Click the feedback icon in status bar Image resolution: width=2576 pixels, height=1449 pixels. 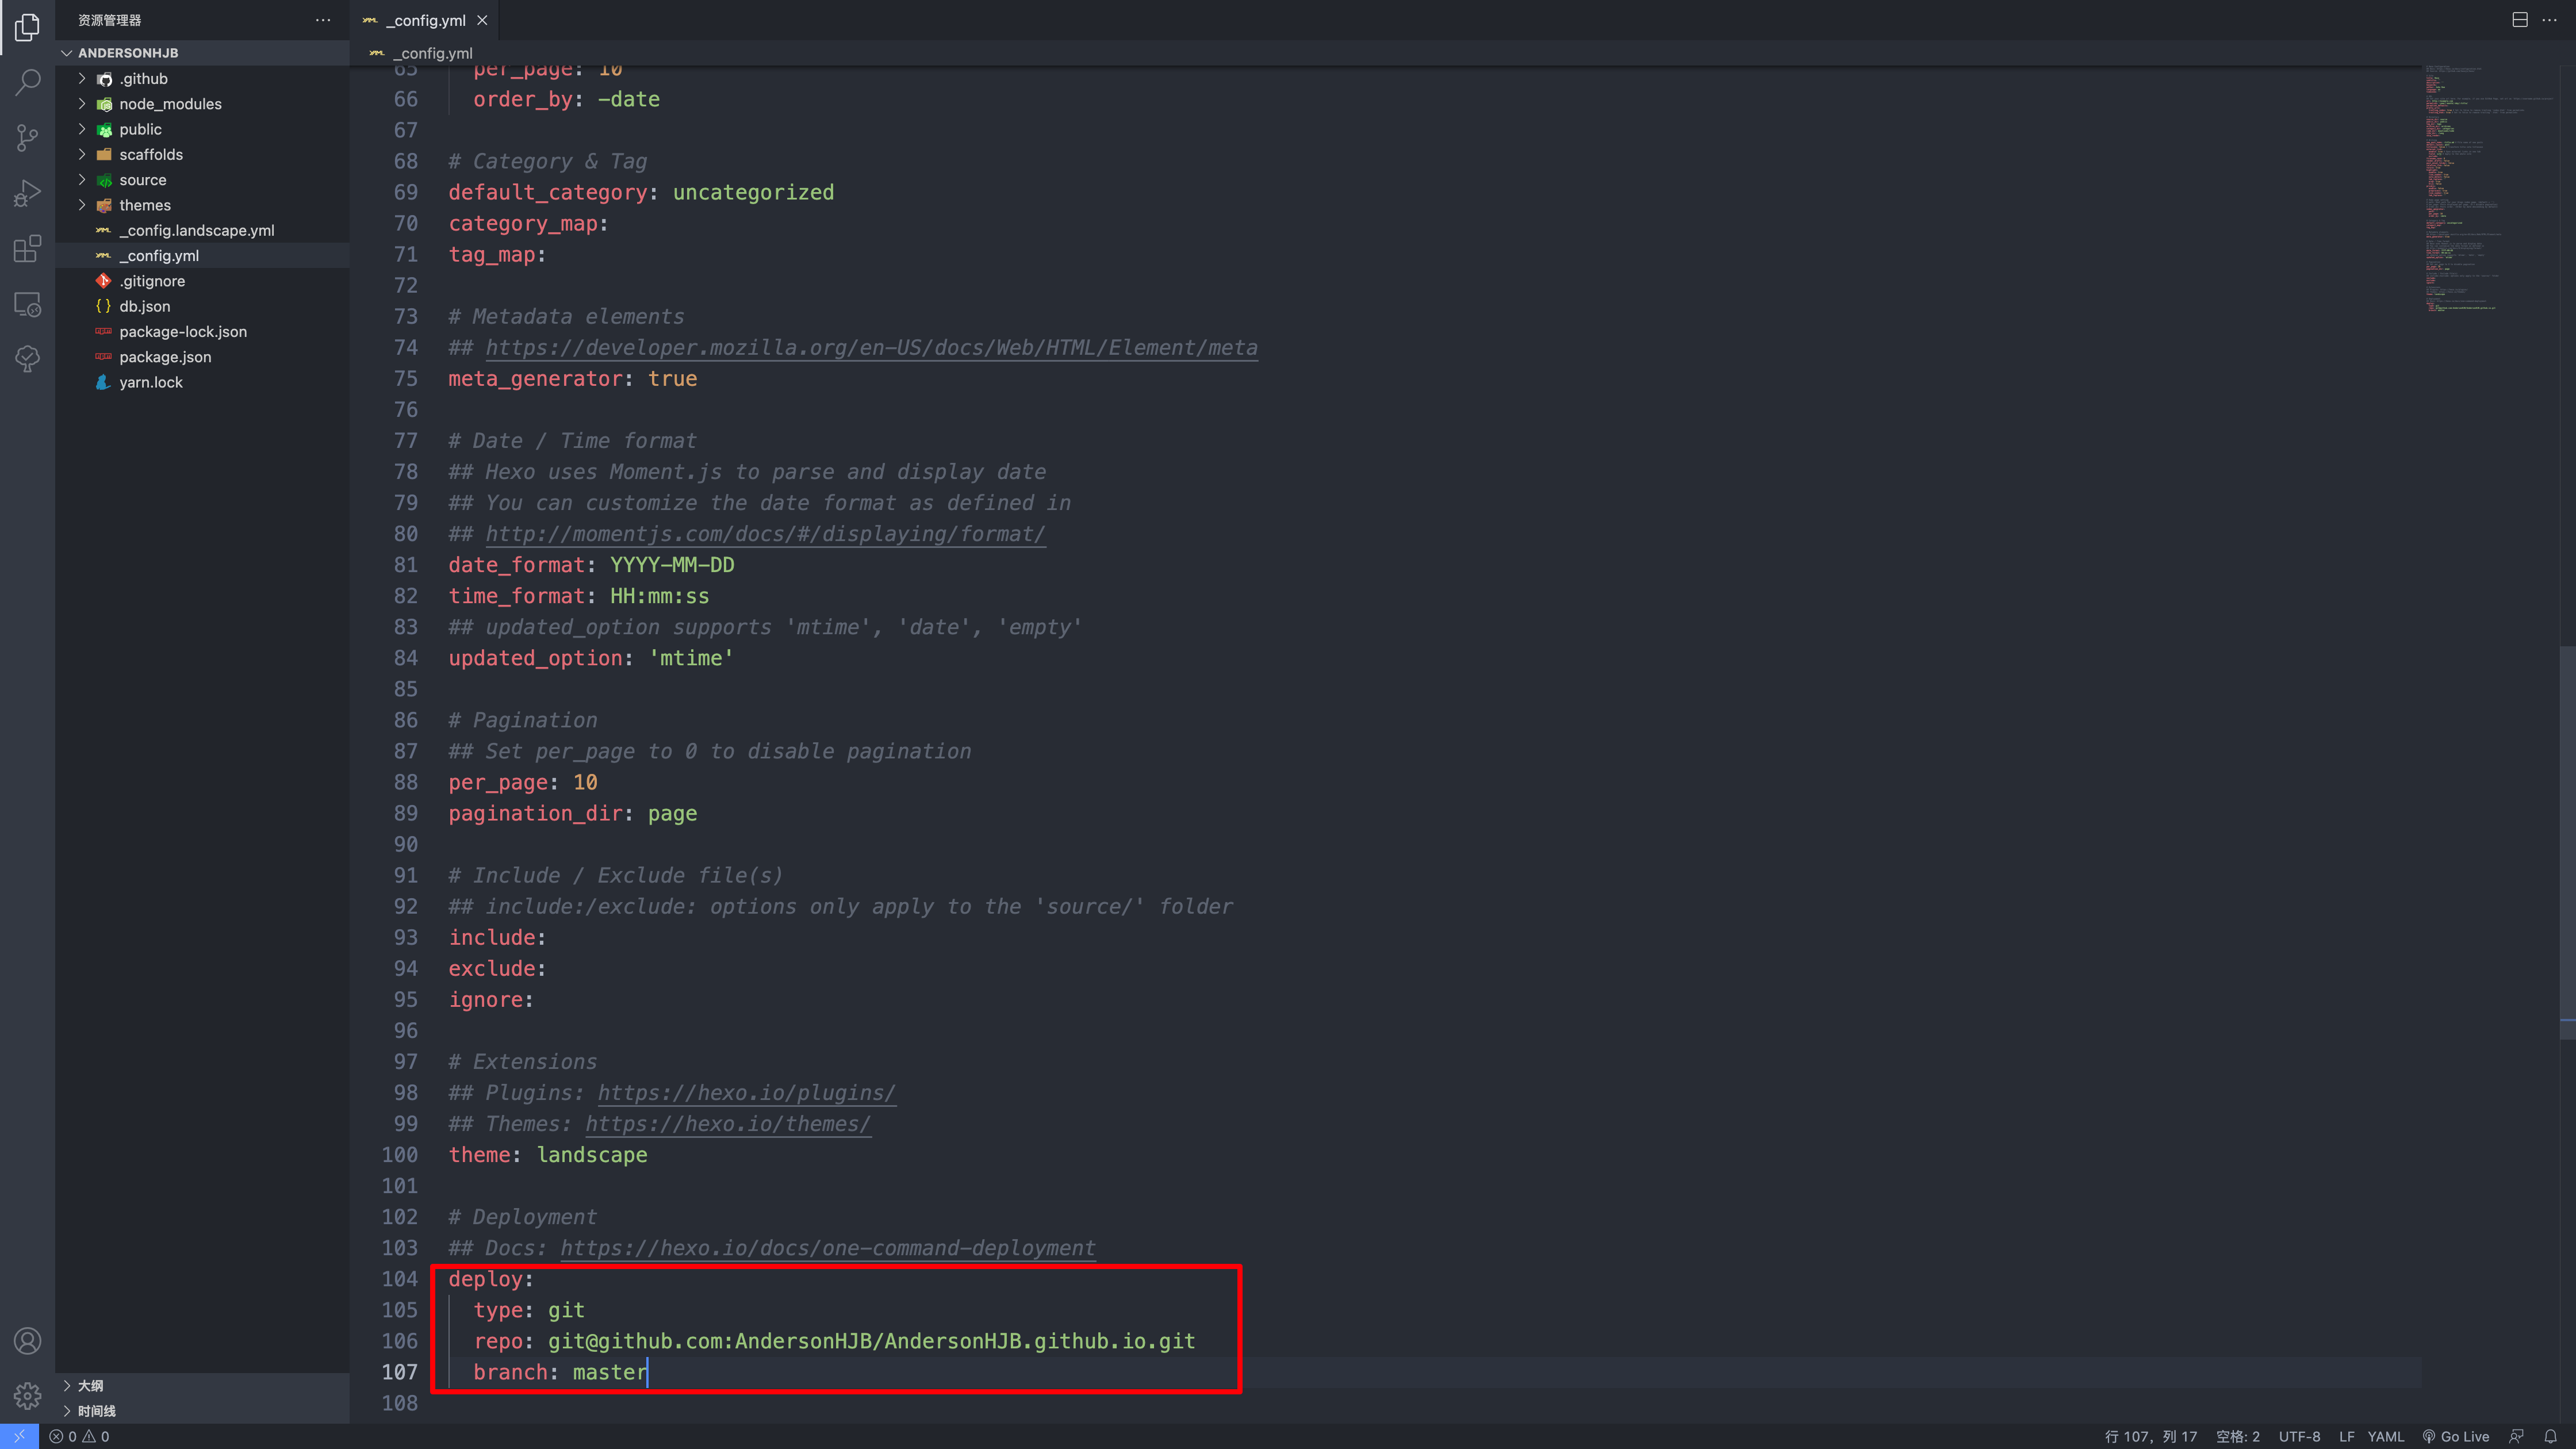(x=2516, y=1436)
